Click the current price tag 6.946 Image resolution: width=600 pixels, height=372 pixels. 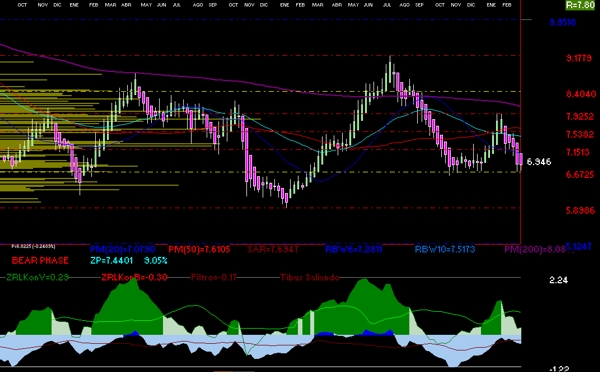click(x=539, y=162)
